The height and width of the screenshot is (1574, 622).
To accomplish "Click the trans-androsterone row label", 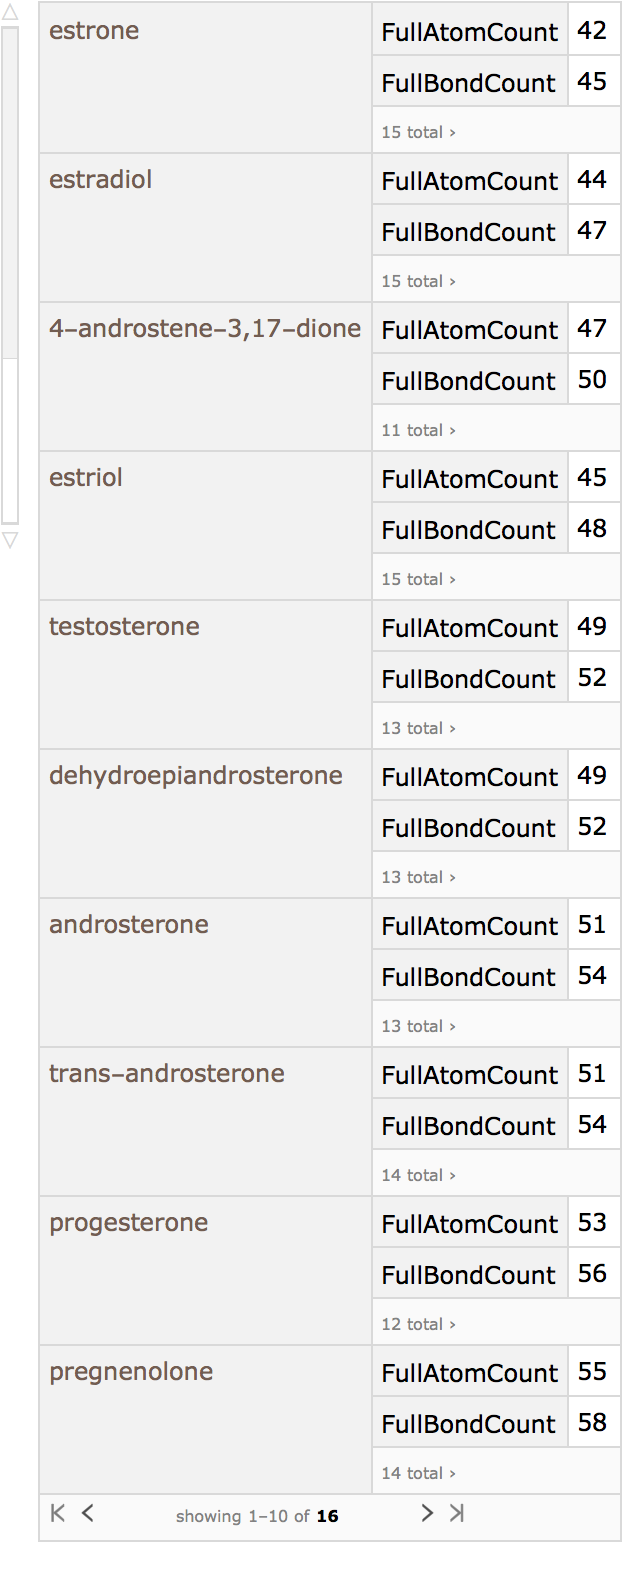I will coord(167,1074).
